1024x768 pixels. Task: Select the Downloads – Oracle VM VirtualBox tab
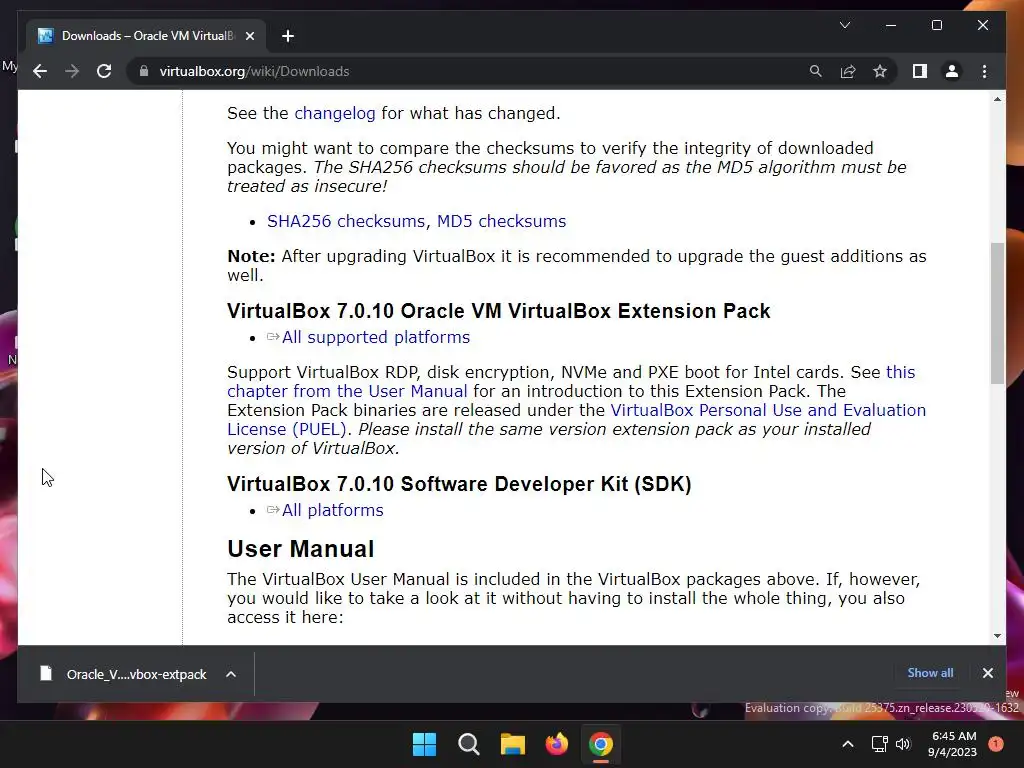[x=146, y=36]
